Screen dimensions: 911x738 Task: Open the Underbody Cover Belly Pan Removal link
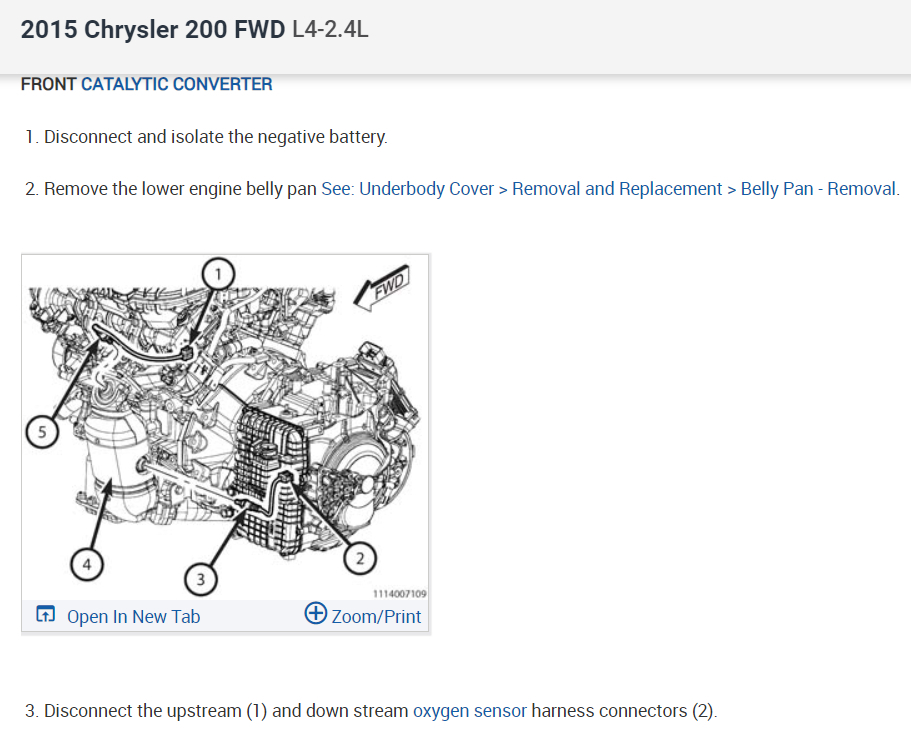click(610, 189)
